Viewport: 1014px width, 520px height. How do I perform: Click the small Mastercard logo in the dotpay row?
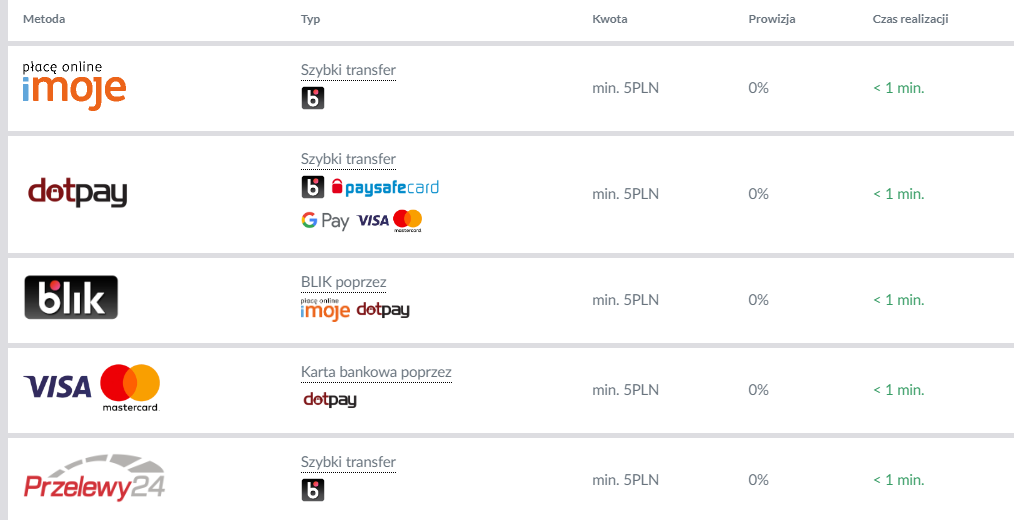[407, 221]
